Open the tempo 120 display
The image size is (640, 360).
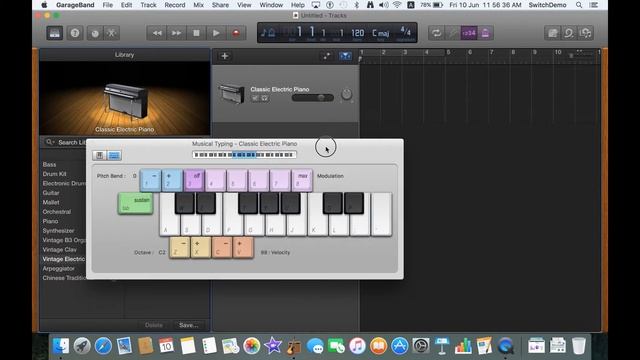click(x=358, y=33)
